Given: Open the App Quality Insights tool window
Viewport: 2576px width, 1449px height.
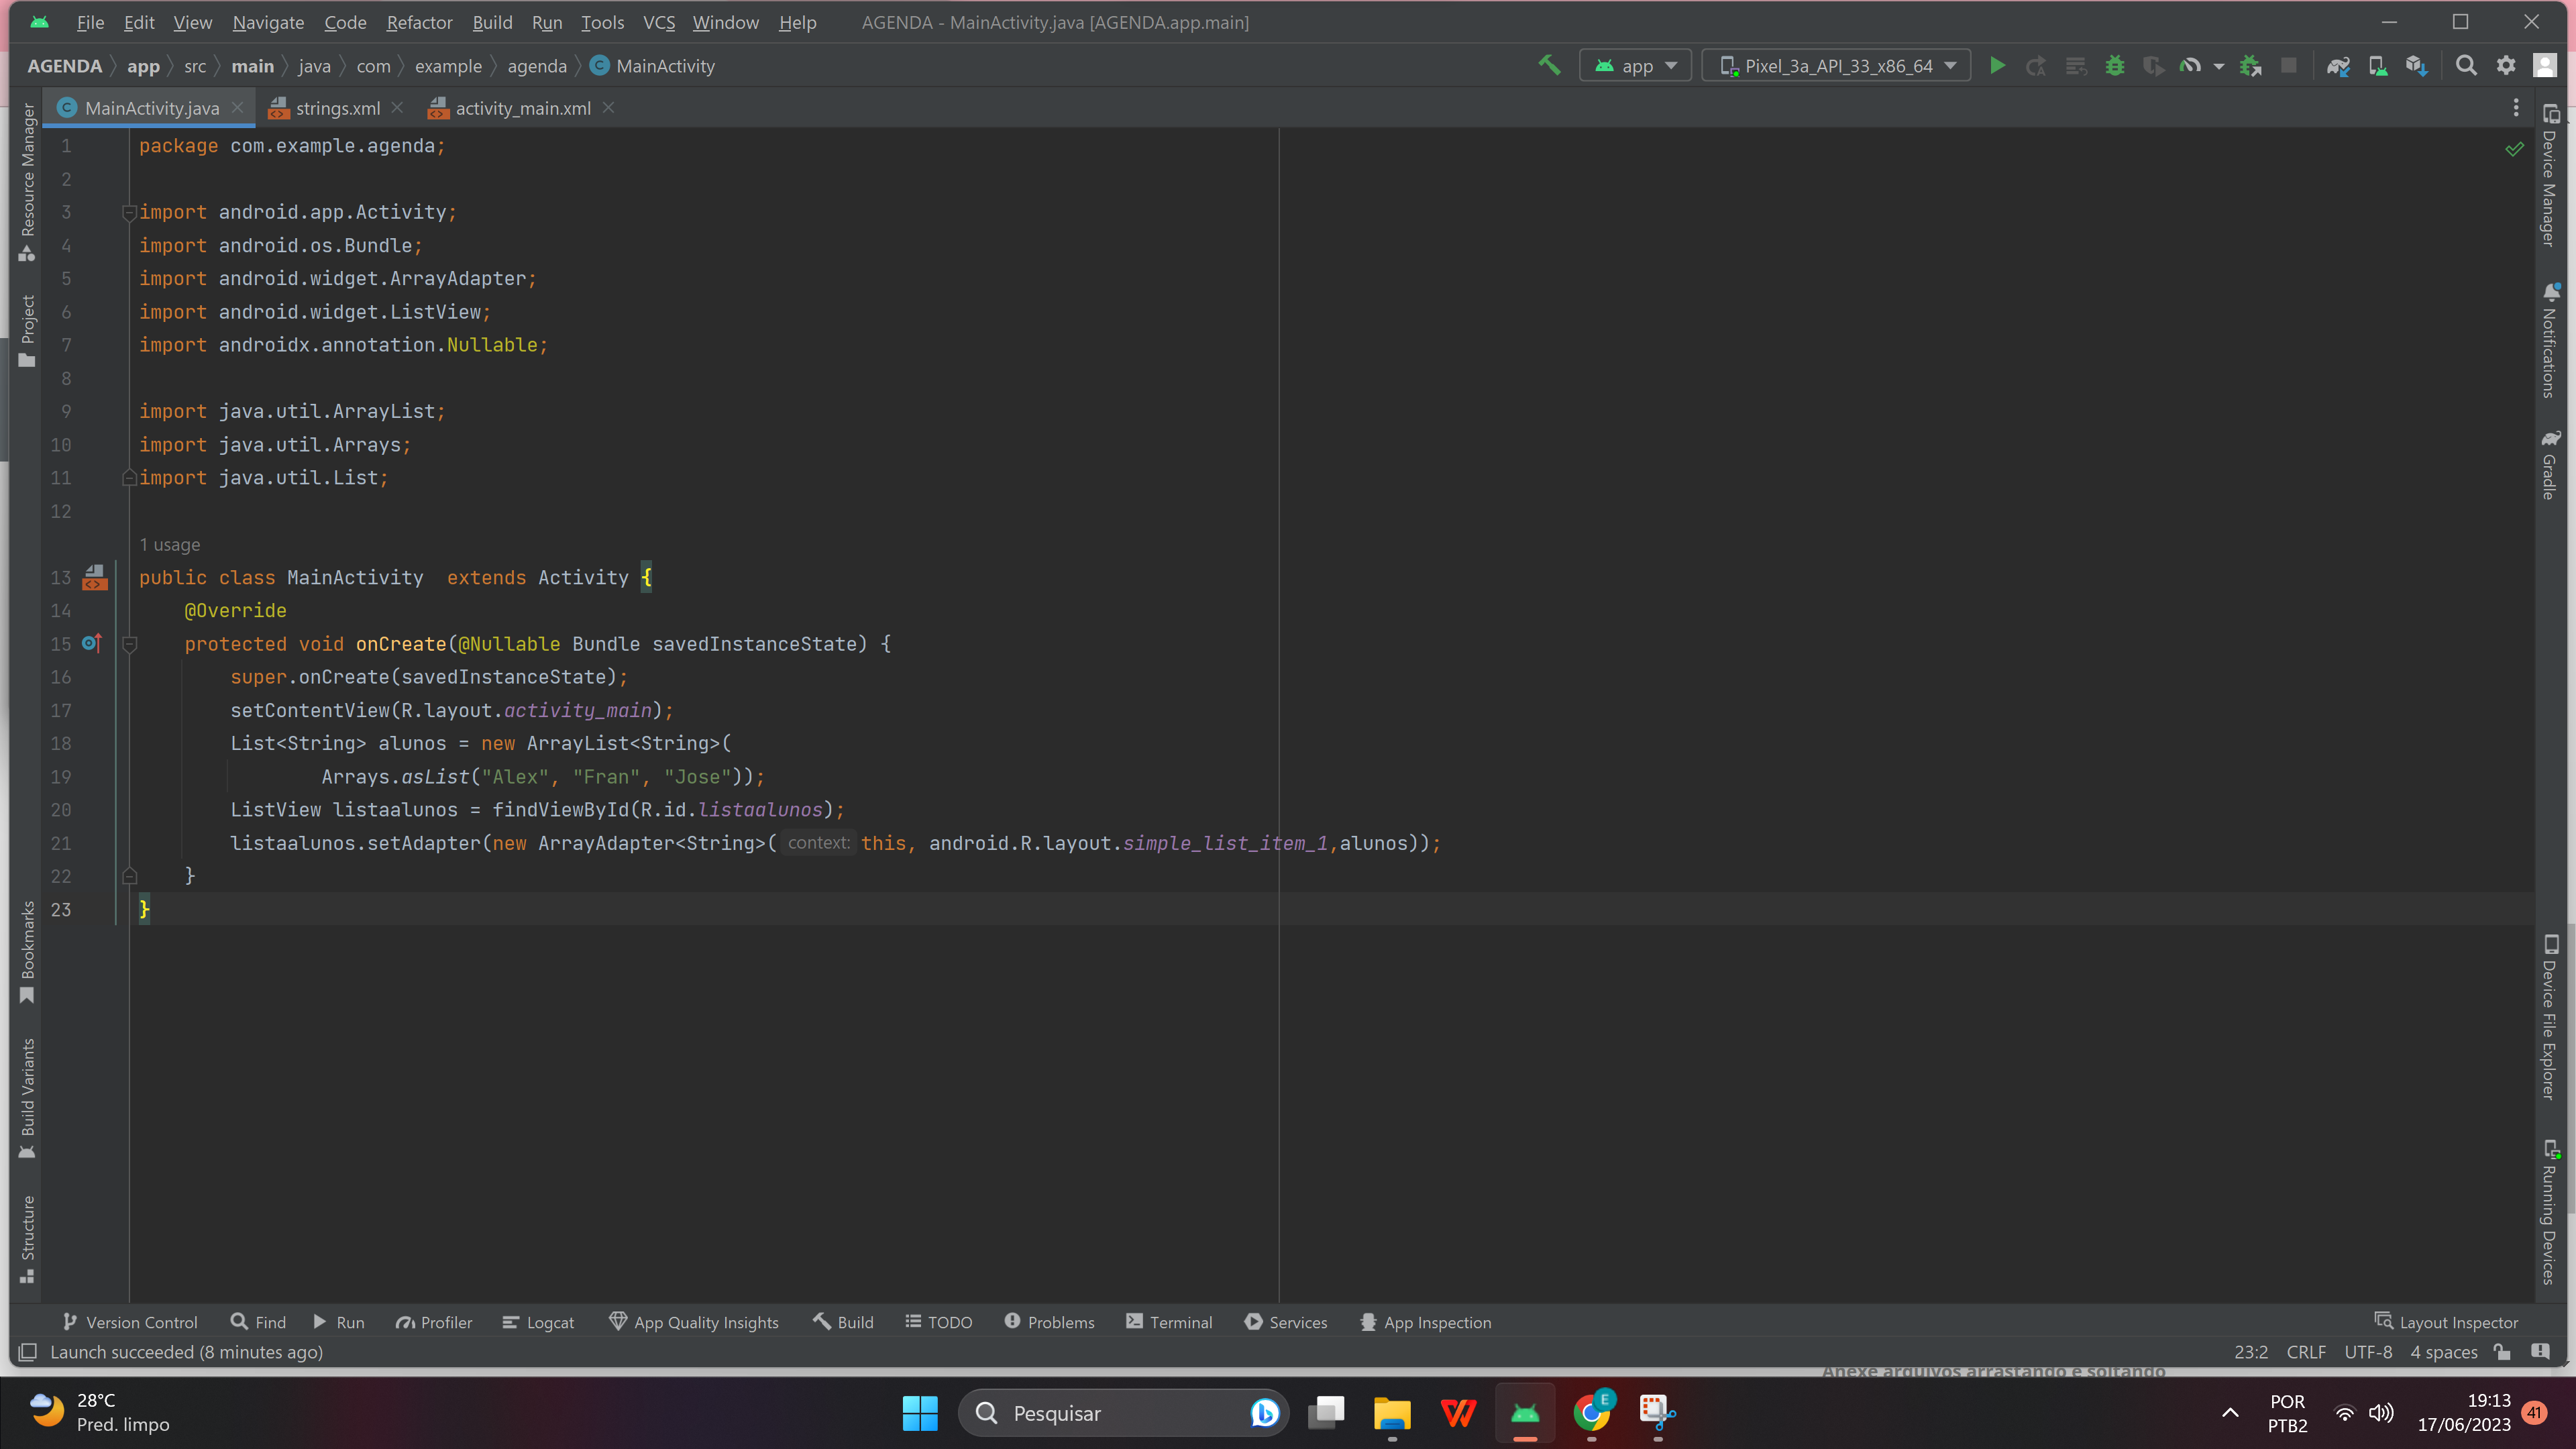Looking at the screenshot, I should [694, 1322].
